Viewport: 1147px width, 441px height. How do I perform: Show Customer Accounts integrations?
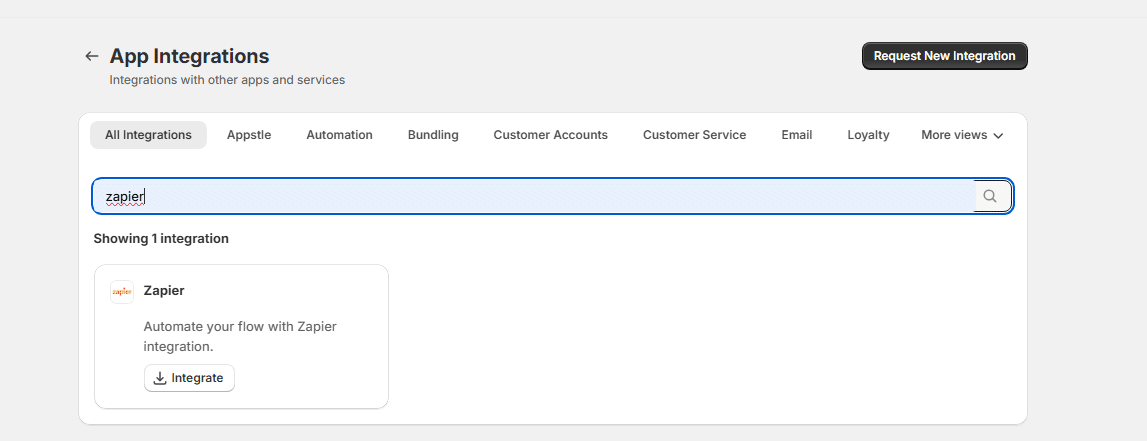pos(550,135)
